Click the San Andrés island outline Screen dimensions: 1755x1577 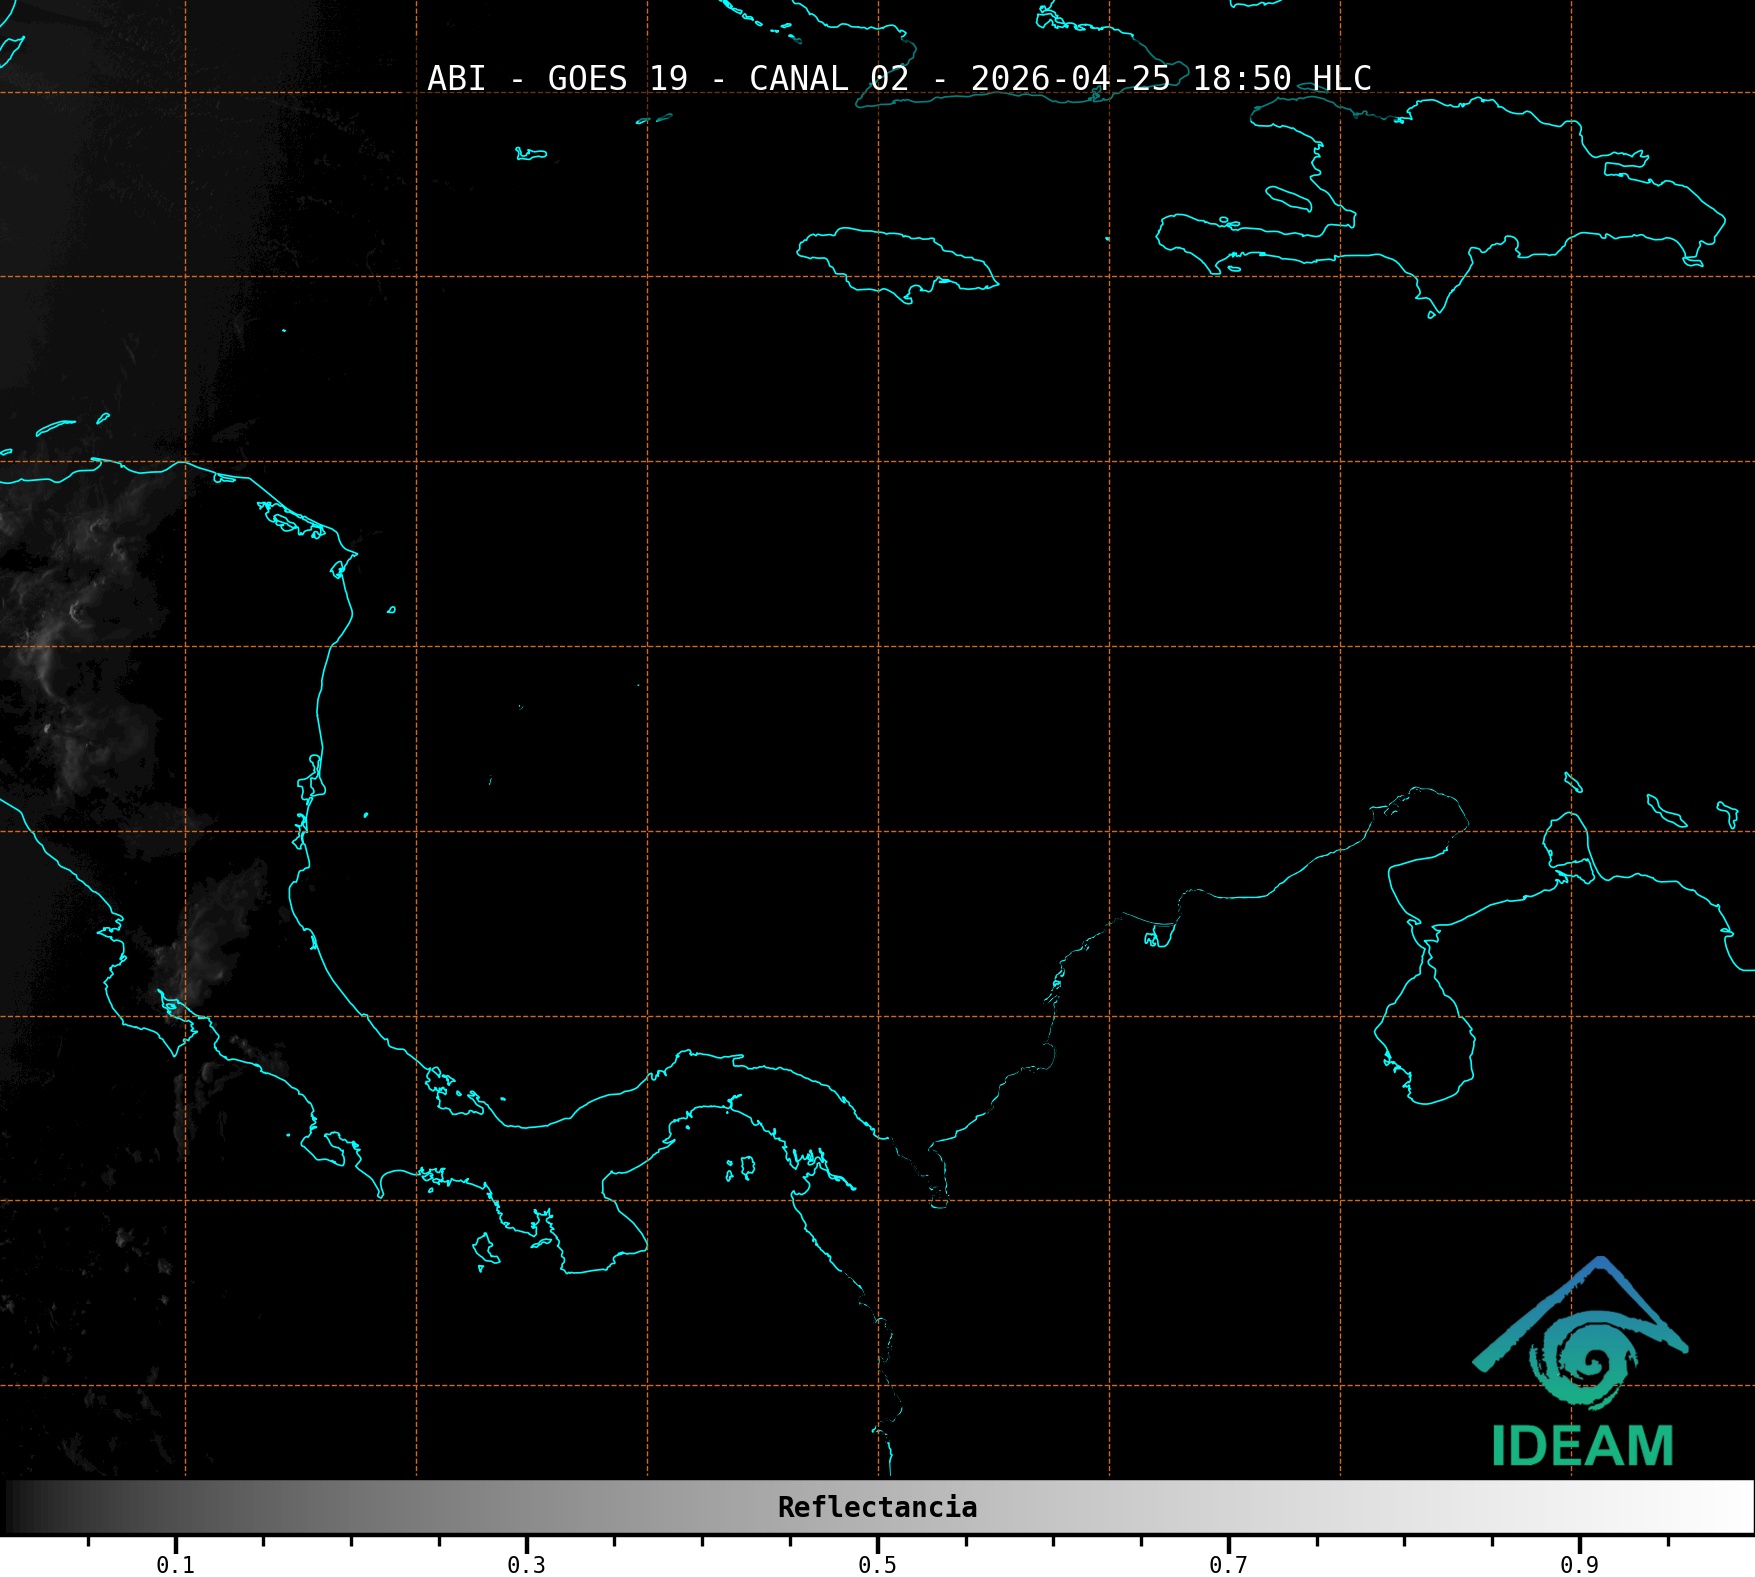coord(491,781)
